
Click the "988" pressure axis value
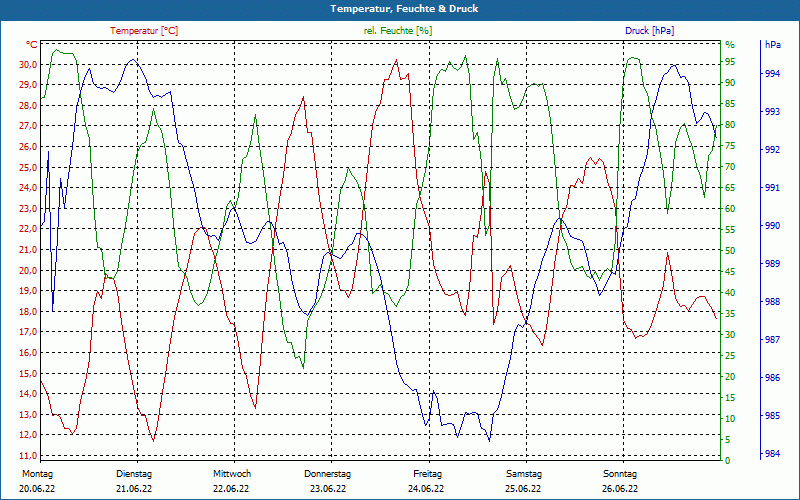pos(773,302)
